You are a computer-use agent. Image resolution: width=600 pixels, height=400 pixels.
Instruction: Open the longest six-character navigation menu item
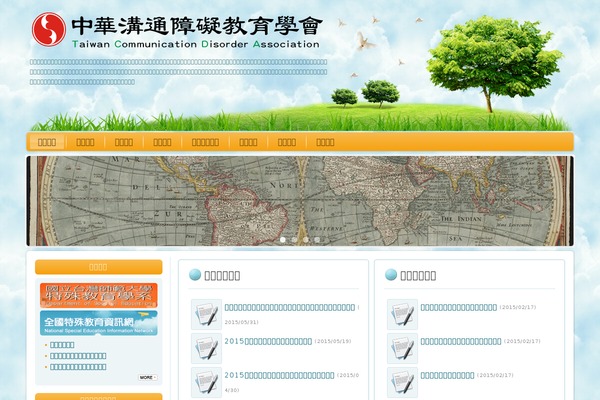point(205,142)
